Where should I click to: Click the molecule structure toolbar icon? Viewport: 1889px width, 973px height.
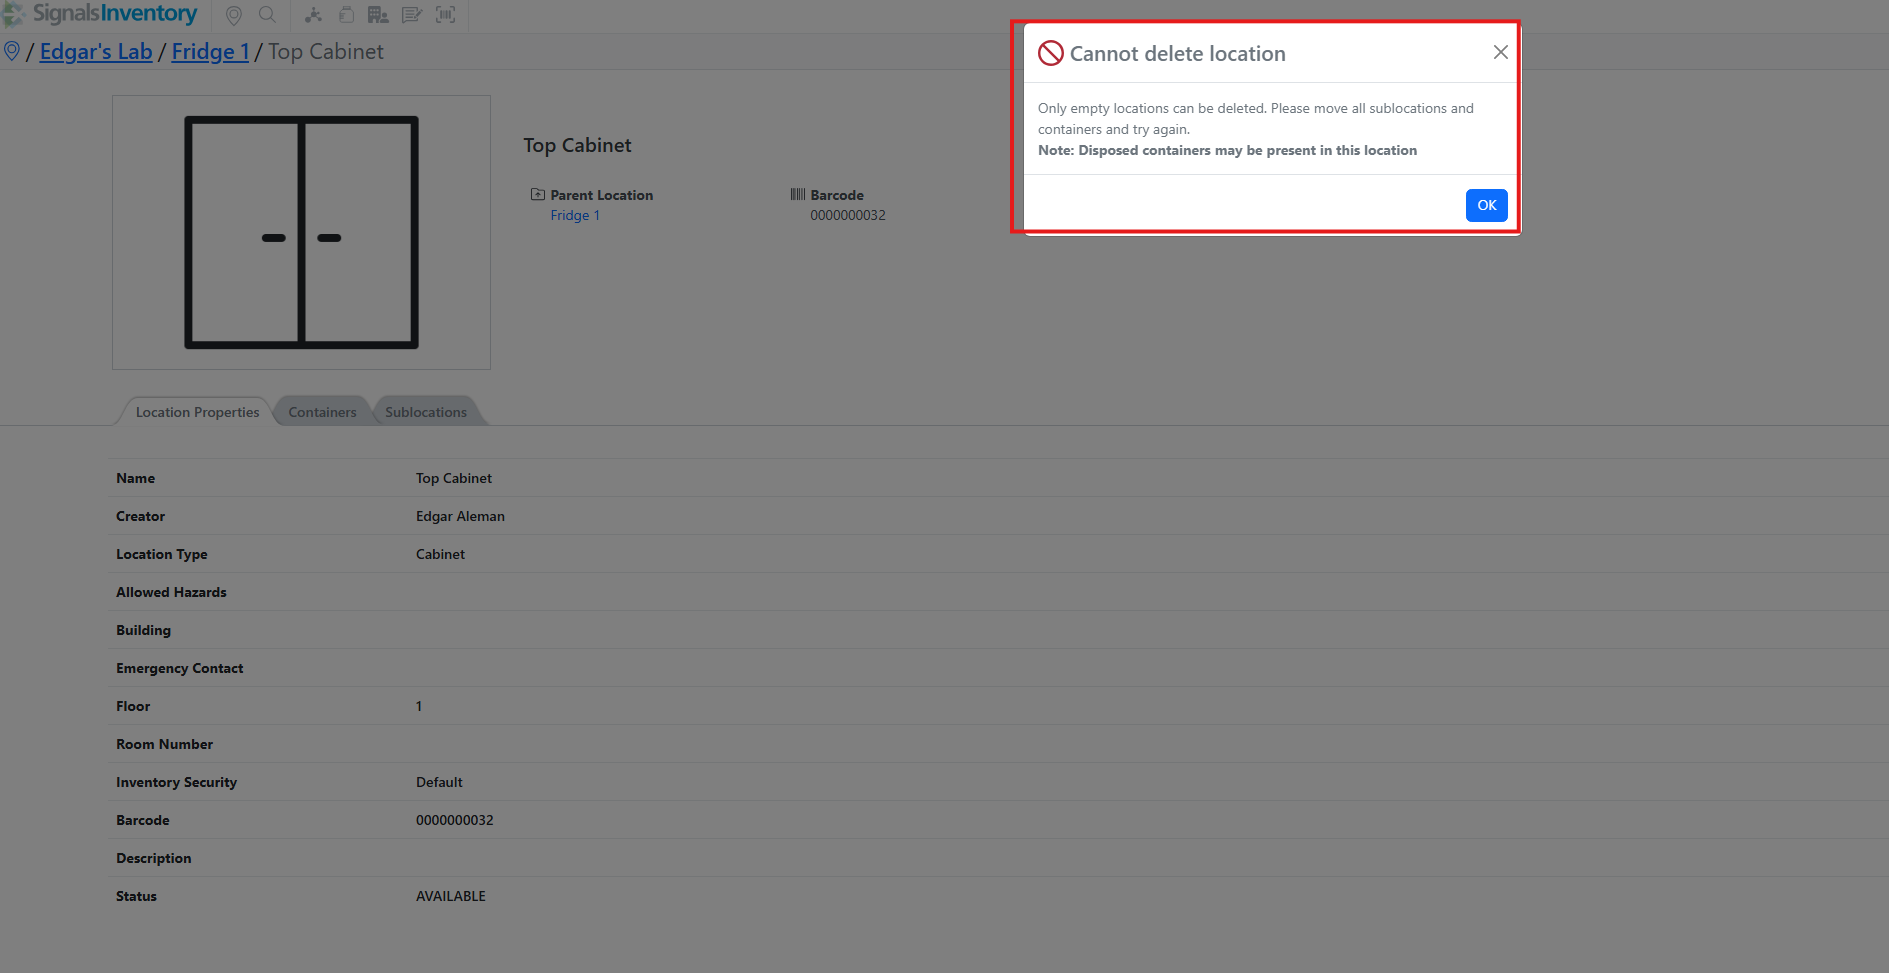click(313, 15)
